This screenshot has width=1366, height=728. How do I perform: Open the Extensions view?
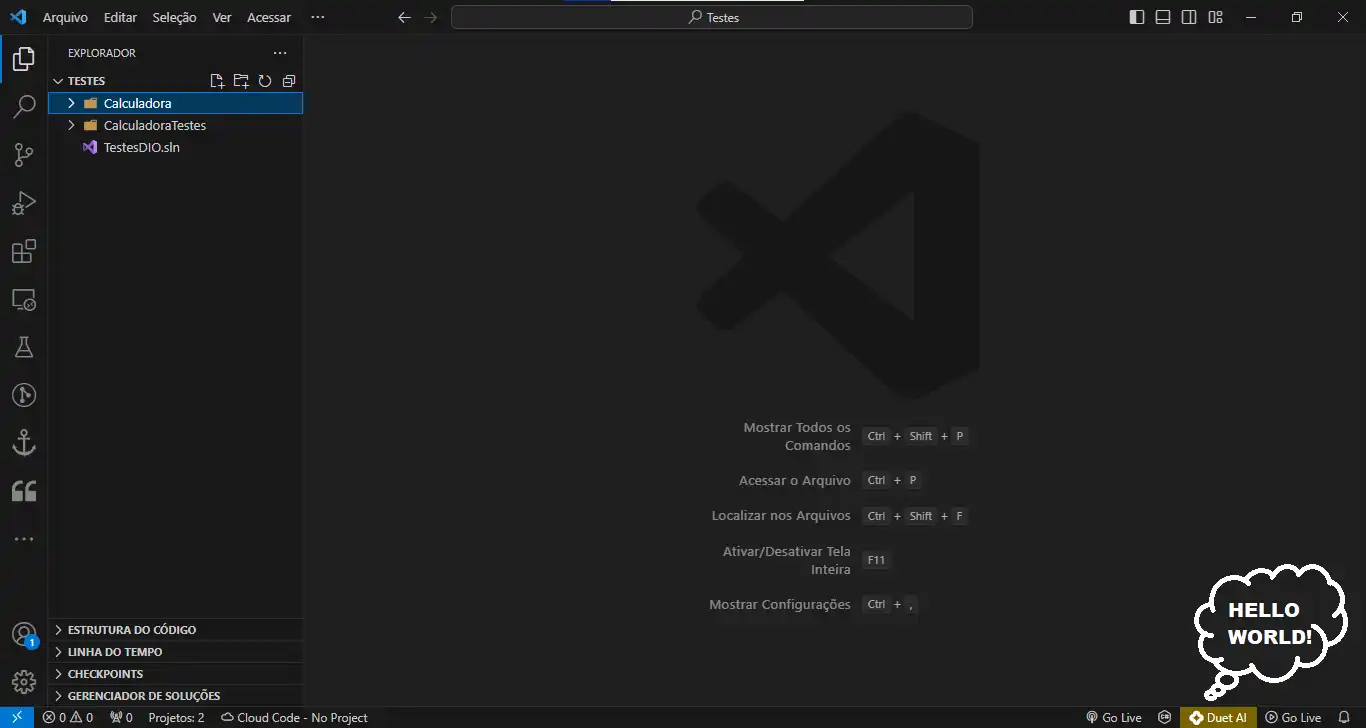click(x=24, y=251)
